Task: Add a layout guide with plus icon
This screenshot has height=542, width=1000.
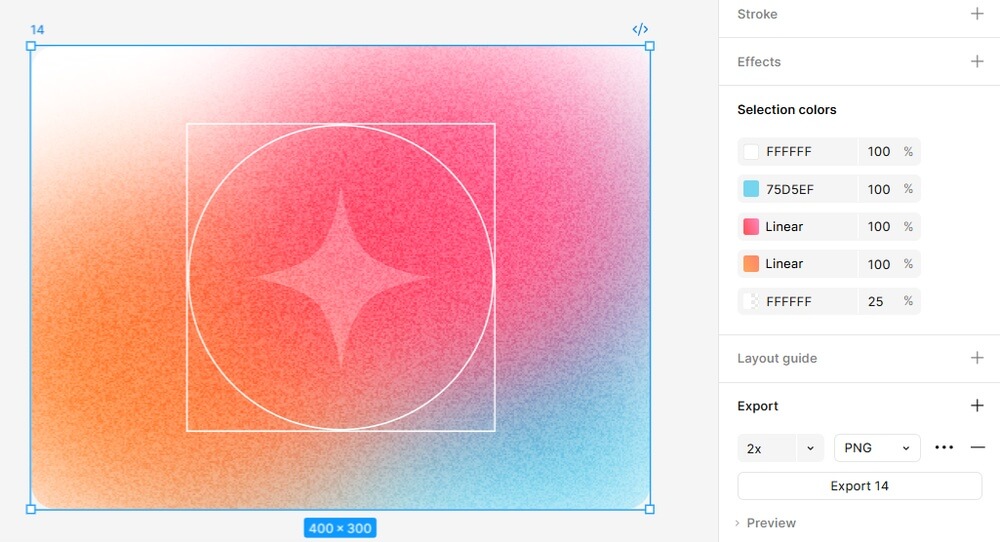Action: pos(977,358)
